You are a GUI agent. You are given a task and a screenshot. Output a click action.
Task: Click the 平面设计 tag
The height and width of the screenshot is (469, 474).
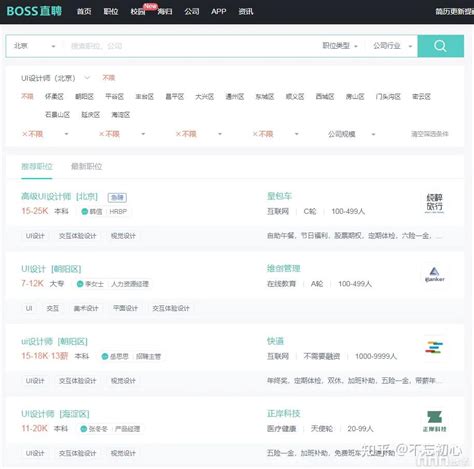pyautogui.click(x=125, y=308)
